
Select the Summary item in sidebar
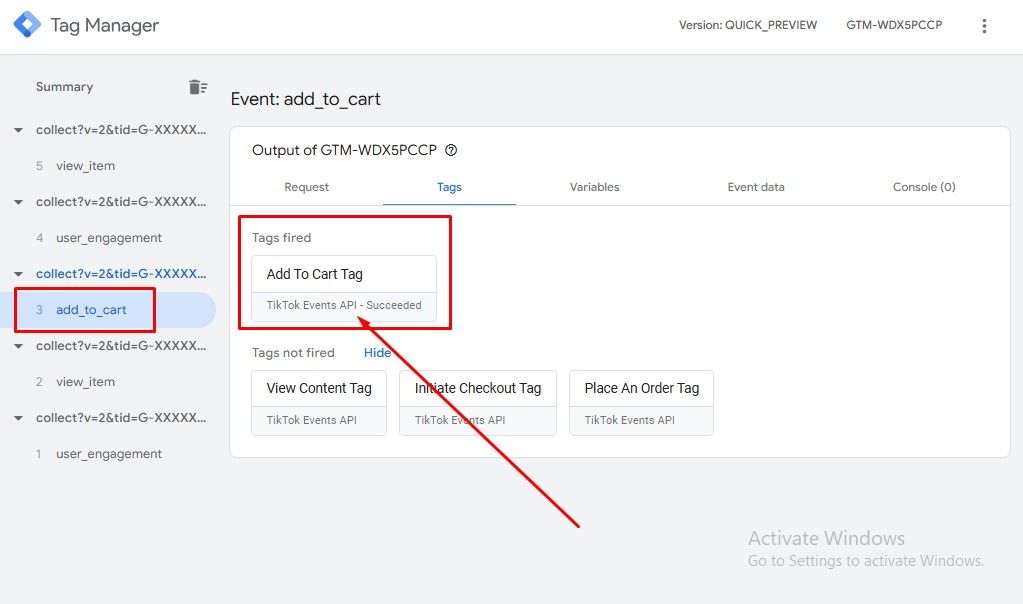(65, 87)
